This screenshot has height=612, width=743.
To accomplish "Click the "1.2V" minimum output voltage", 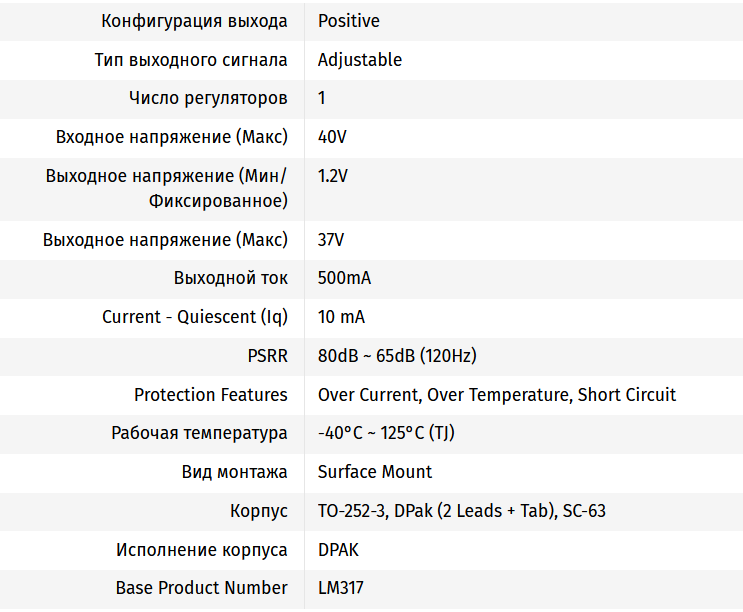I will click(x=333, y=176).
